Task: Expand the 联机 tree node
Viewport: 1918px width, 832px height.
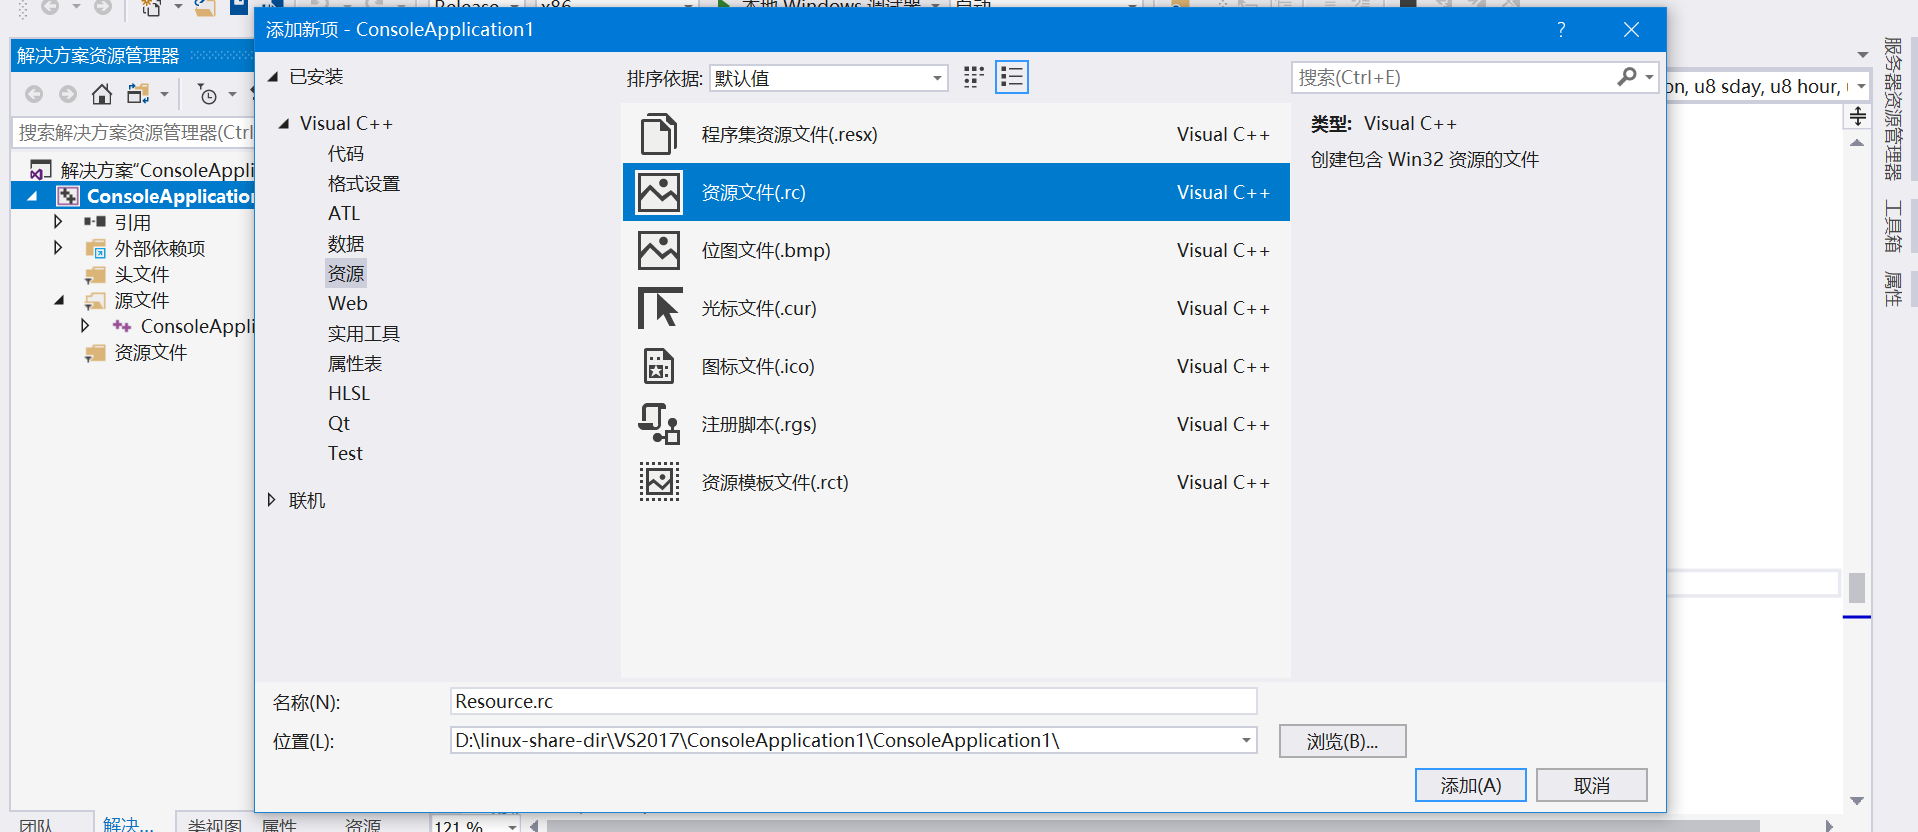Action: tap(271, 500)
